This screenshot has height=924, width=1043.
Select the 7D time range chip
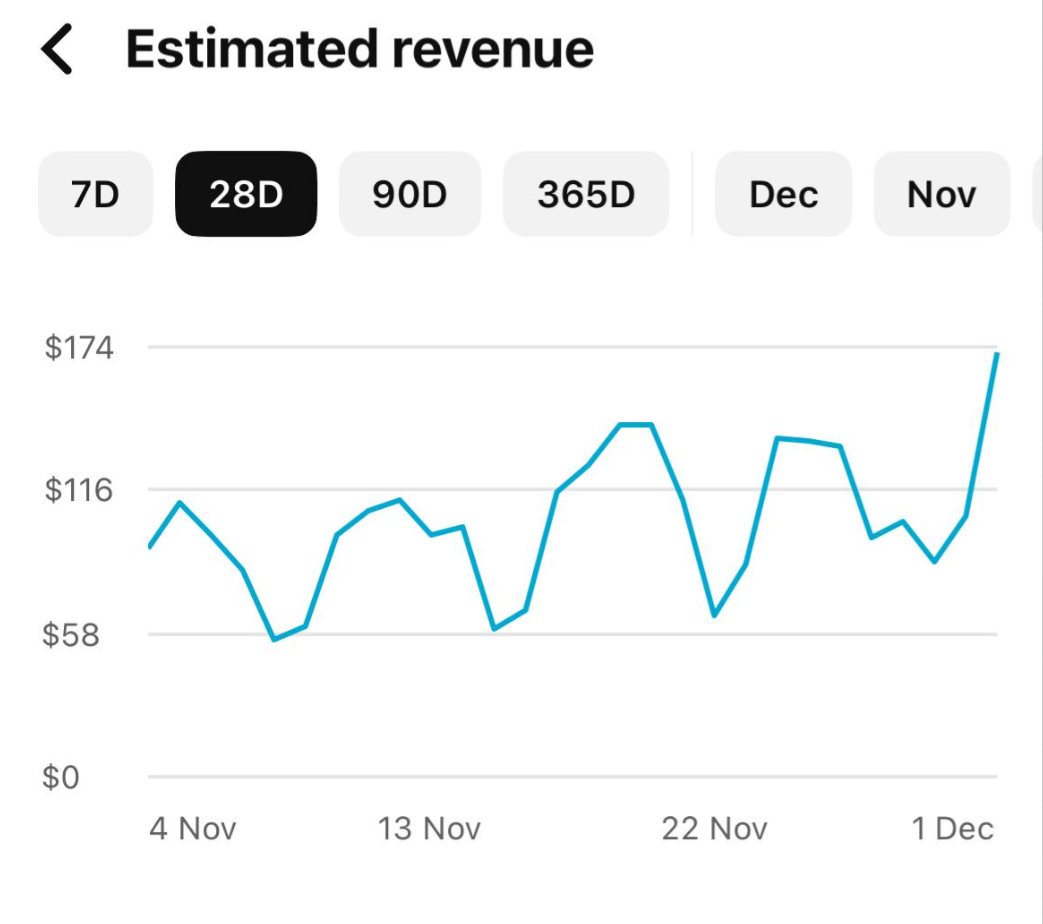[95, 194]
